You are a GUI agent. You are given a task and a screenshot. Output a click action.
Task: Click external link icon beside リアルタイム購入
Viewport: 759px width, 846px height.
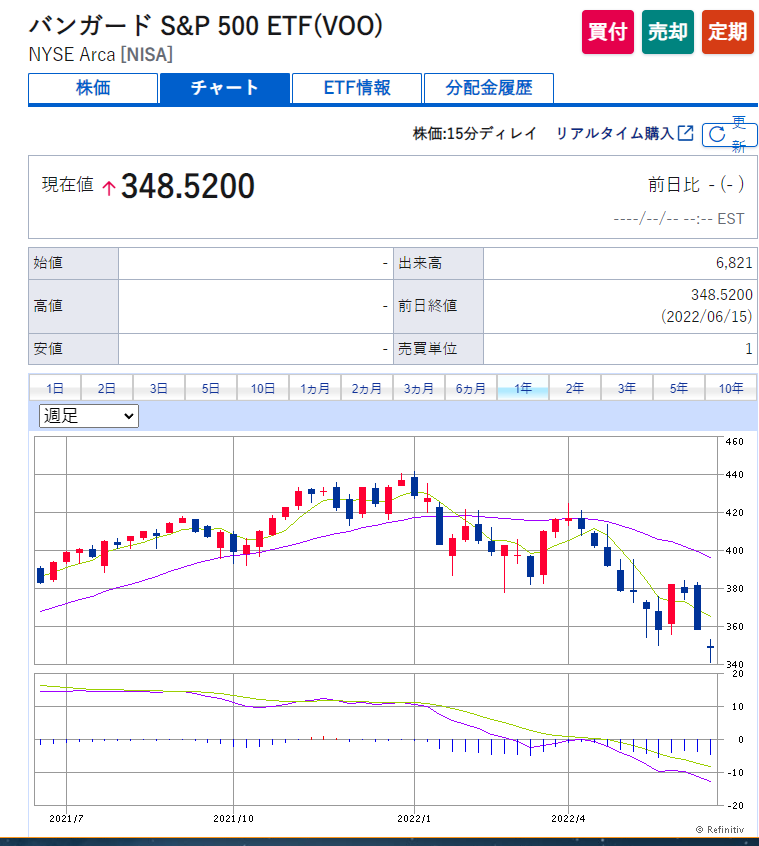click(685, 133)
